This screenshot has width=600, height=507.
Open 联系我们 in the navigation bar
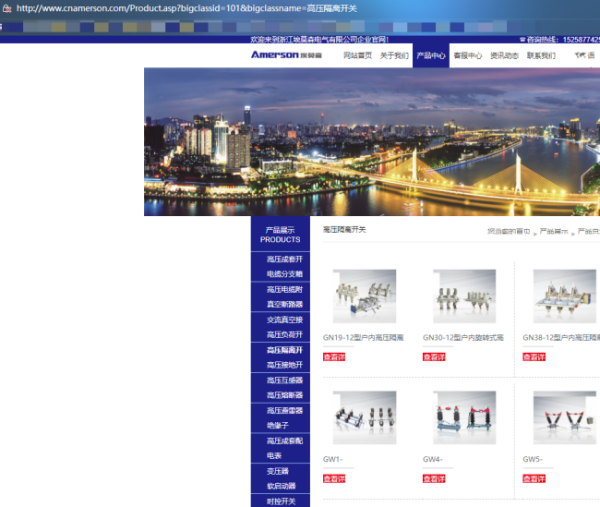[541, 56]
